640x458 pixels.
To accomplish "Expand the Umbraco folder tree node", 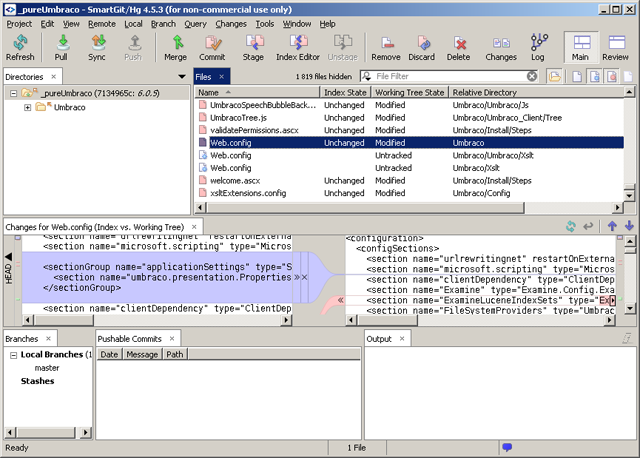I will click(28, 107).
